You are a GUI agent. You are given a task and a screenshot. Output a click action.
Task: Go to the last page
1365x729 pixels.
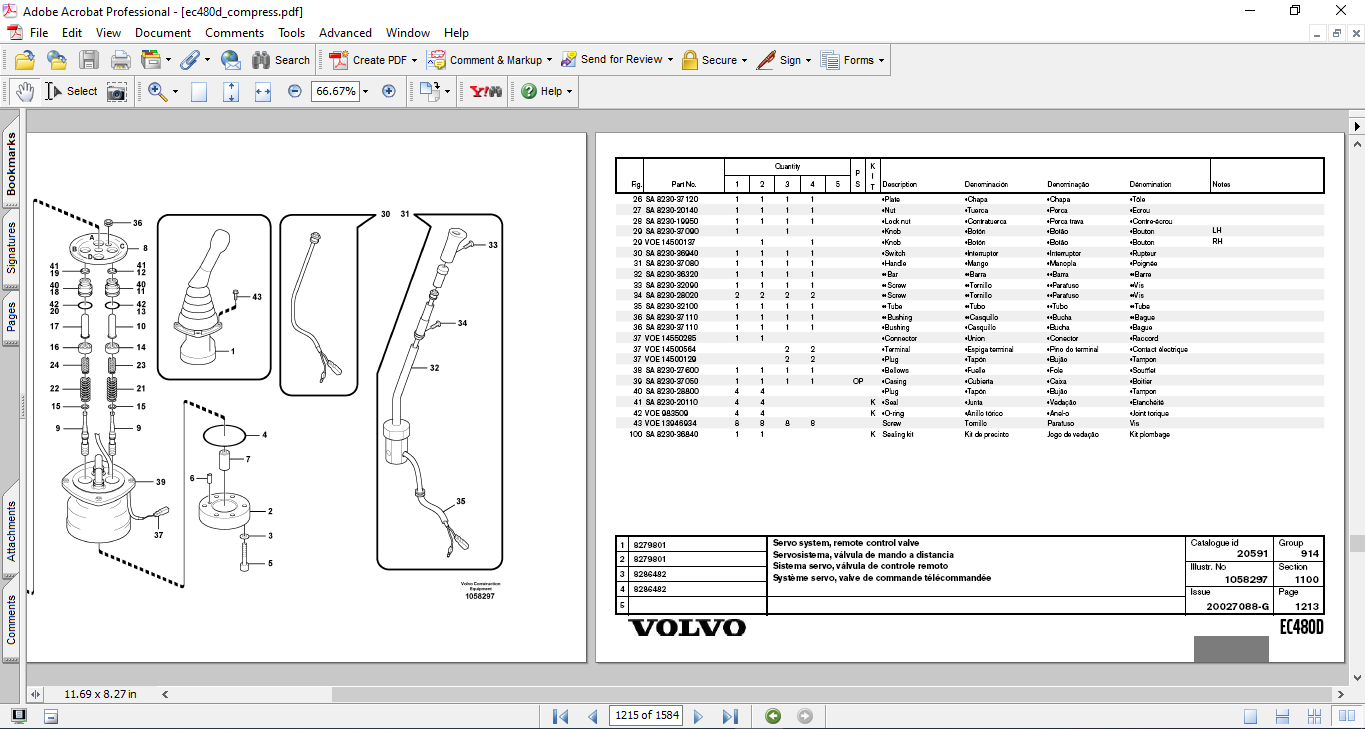(x=730, y=716)
